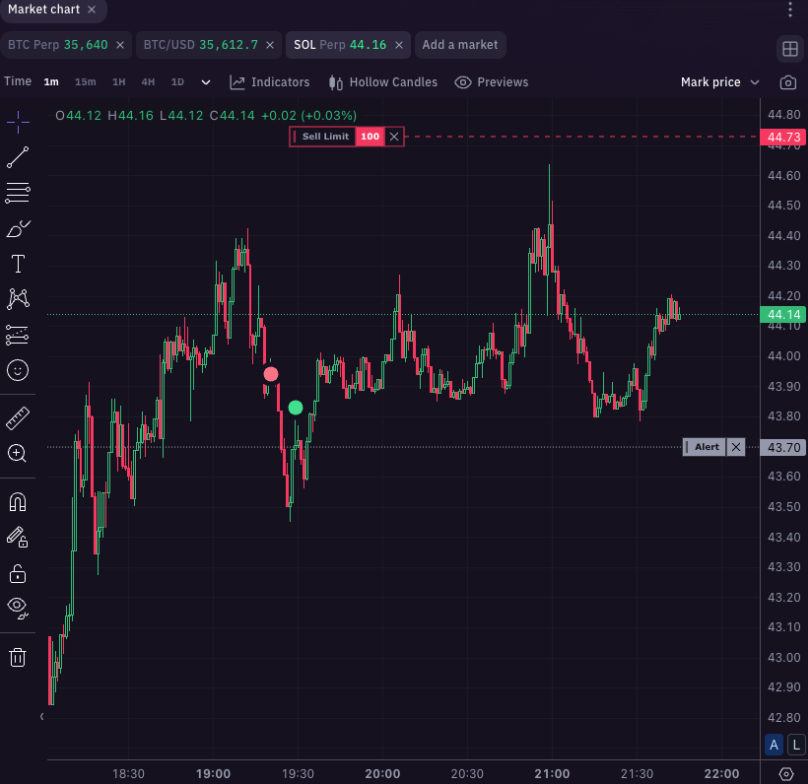Click the 19:00 time axis label

tap(213, 774)
